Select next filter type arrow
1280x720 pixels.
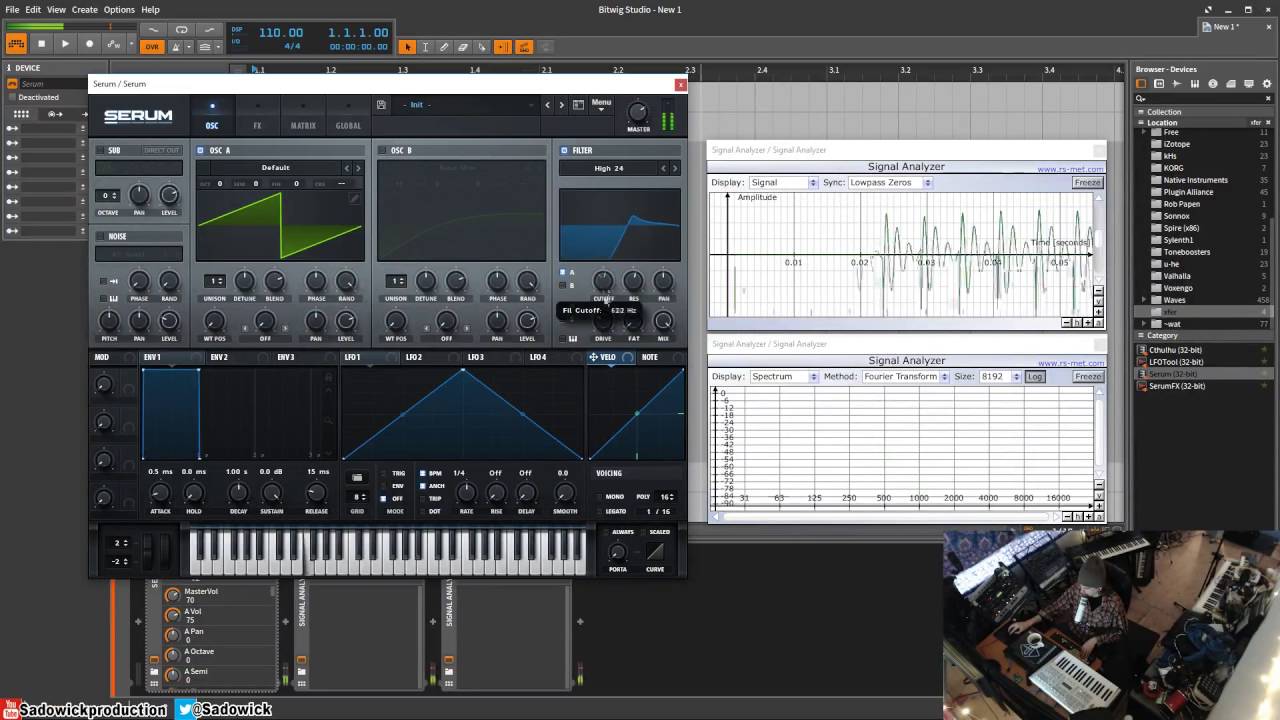(x=674, y=168)
